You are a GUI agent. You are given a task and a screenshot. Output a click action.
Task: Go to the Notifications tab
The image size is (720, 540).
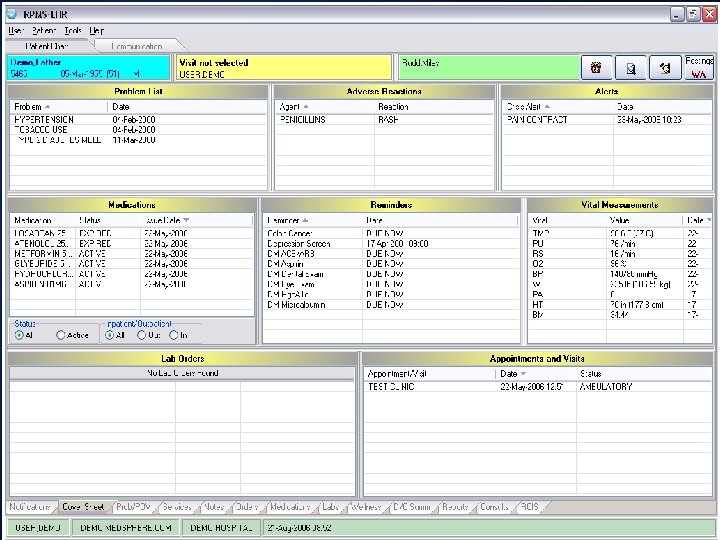pos(30,507)
